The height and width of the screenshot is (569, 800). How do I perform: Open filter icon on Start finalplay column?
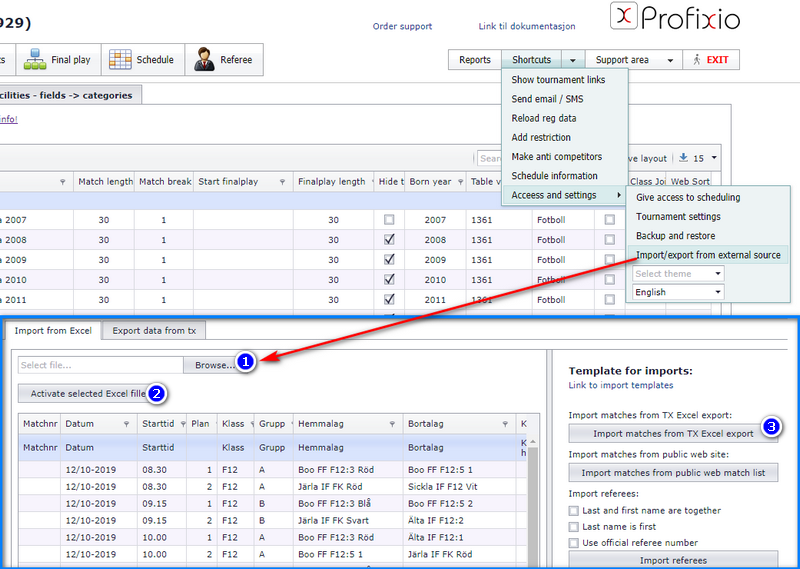coord(282,182)
